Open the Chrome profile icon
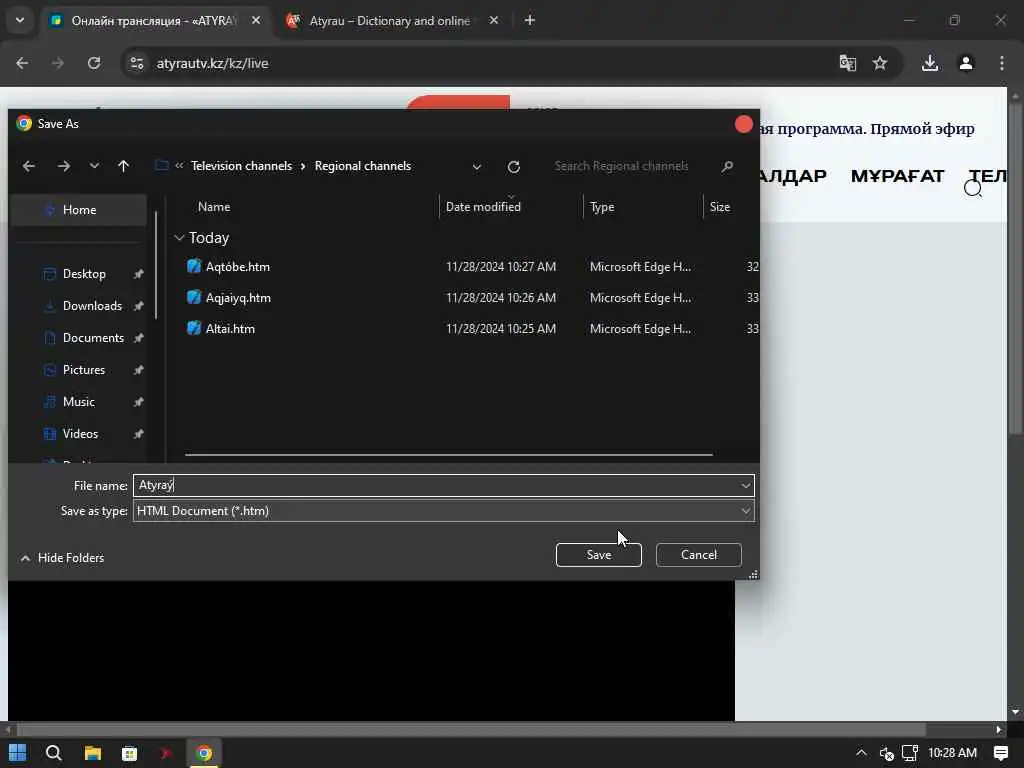The height and width of the screenshot is (768, 1024). [966, 63]
